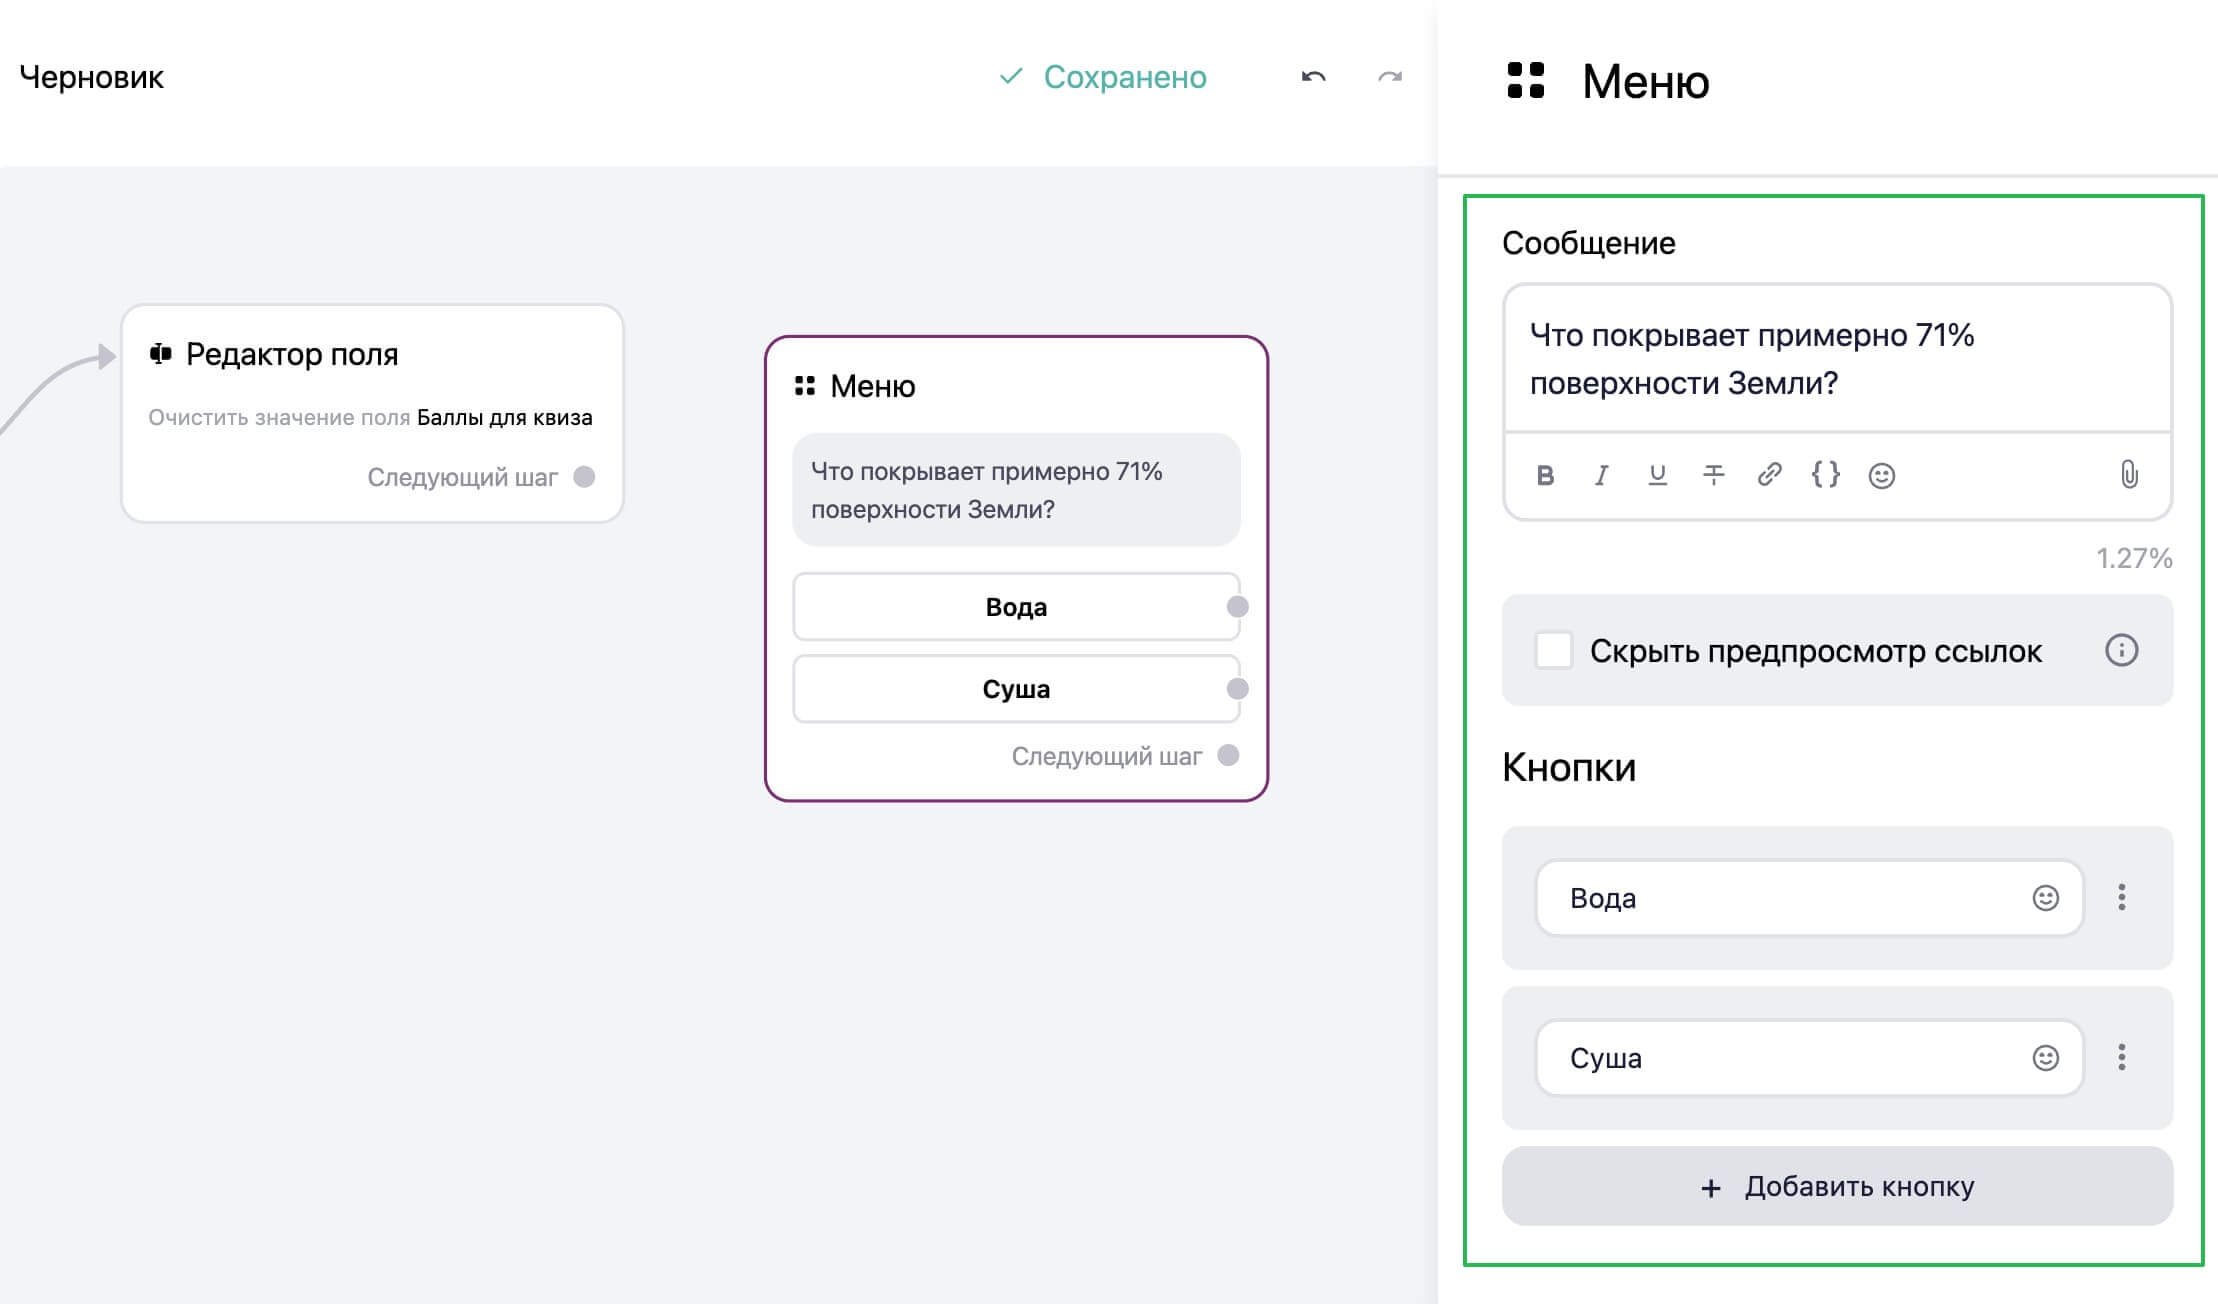
Task: Open emoji picker in Суша button field
Action: (x=2045, y=1058)
